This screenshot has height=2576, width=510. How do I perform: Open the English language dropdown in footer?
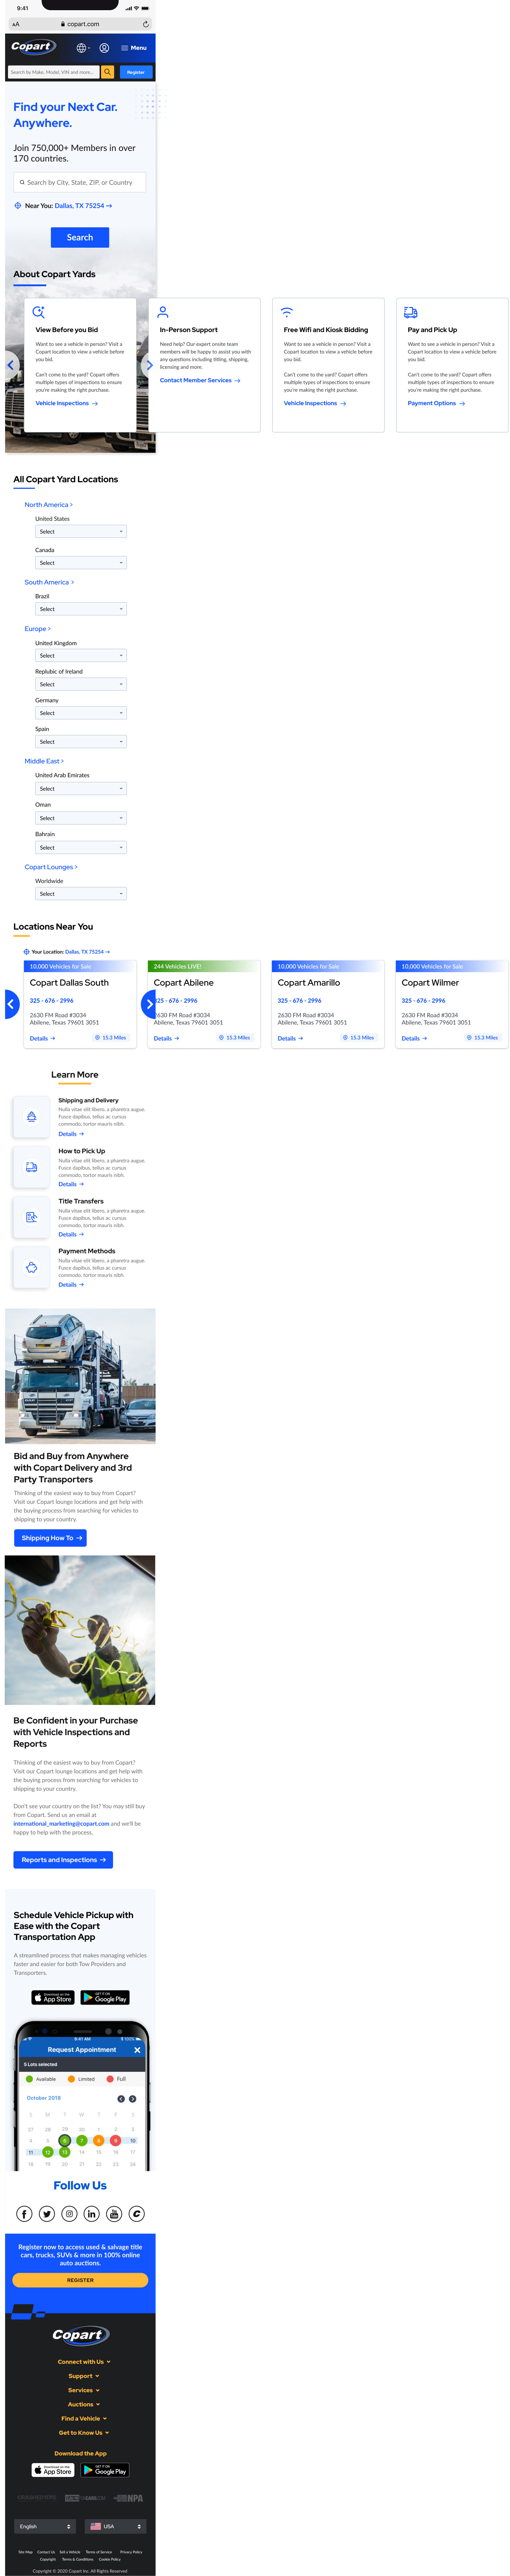tap(45, 2526)
